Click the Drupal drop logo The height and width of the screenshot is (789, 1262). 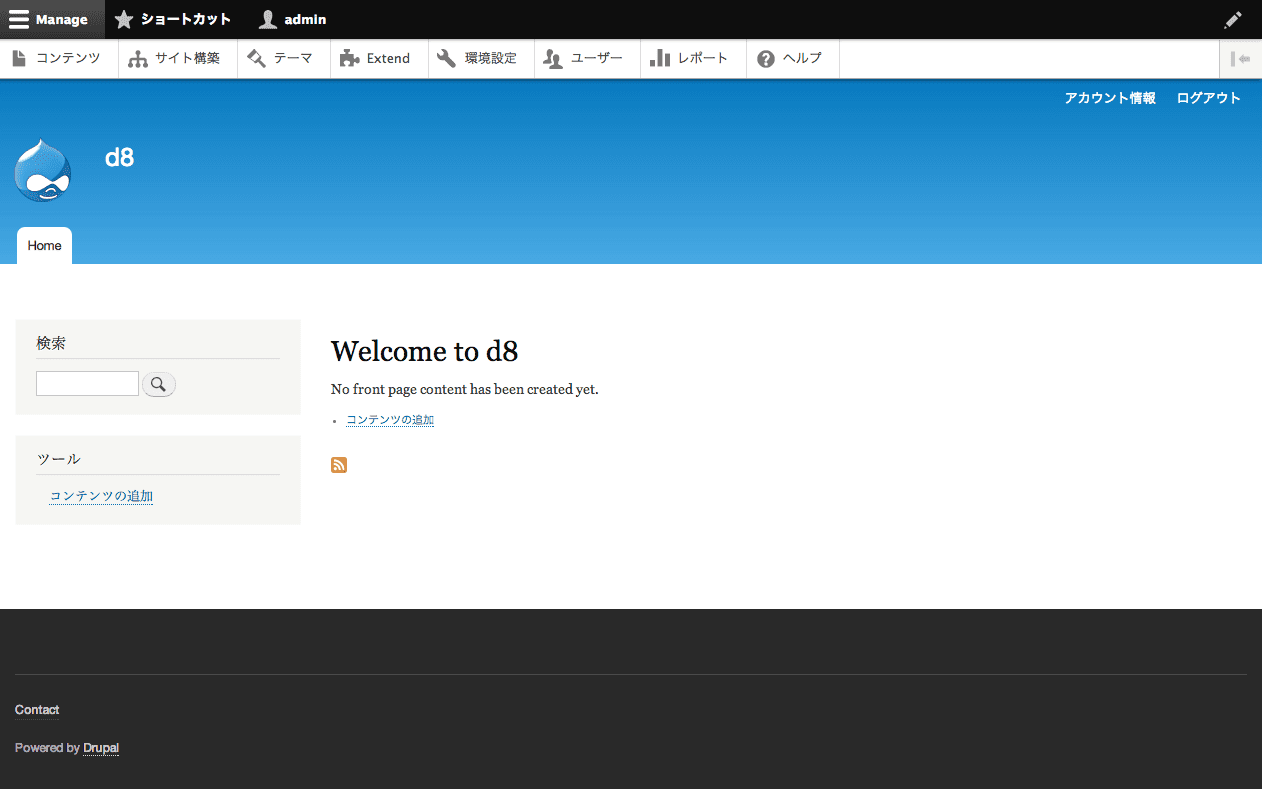[43, 171]
